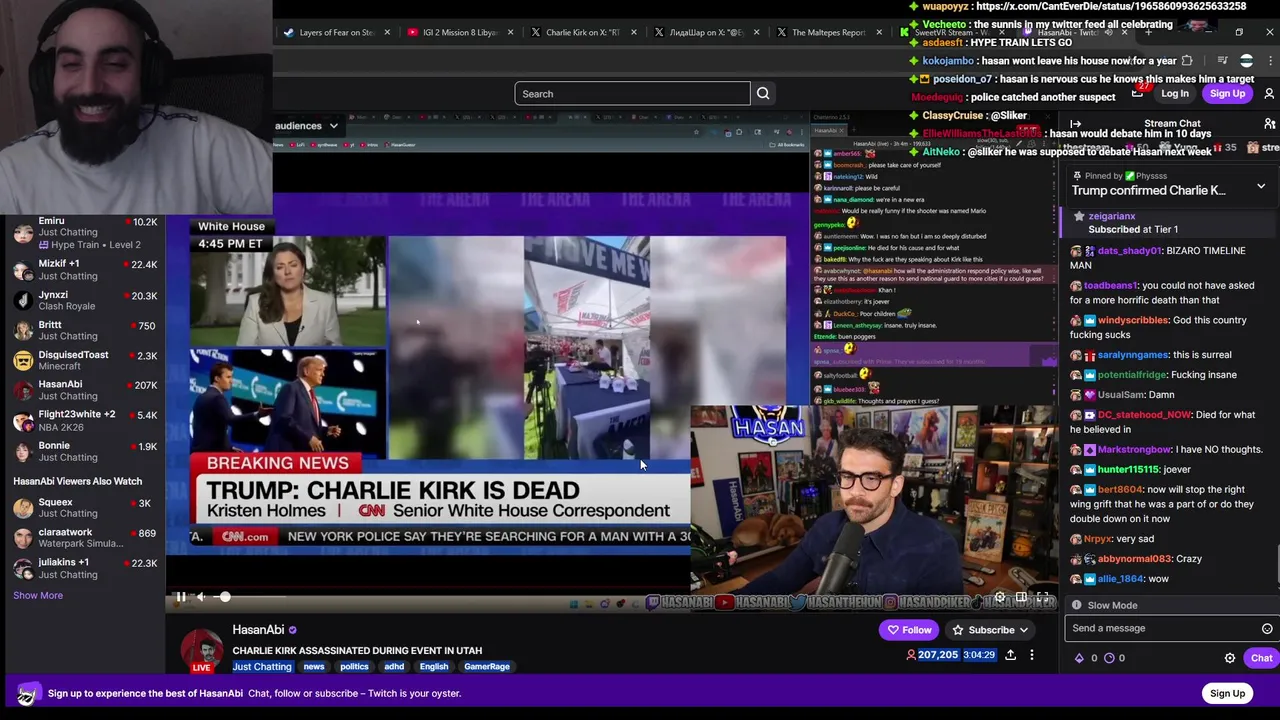Open the chat community users icon
Viewport: 1280px width, 720px height.
pos(1269,124)
